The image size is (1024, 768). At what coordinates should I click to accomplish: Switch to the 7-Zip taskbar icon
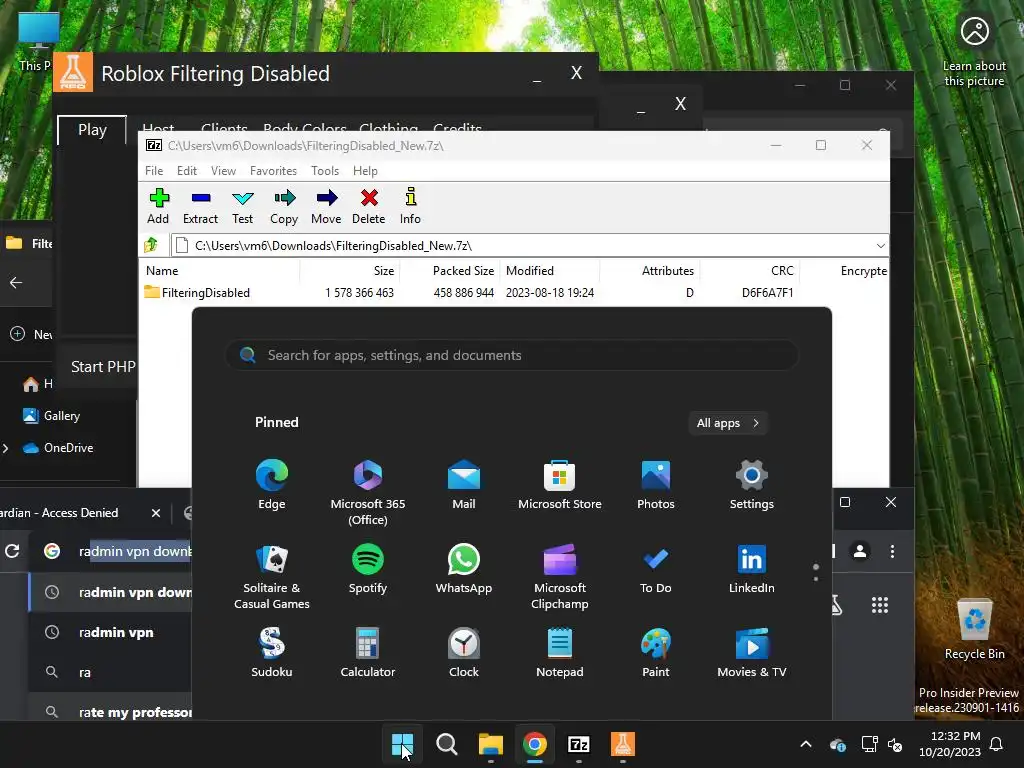(579, 744)
